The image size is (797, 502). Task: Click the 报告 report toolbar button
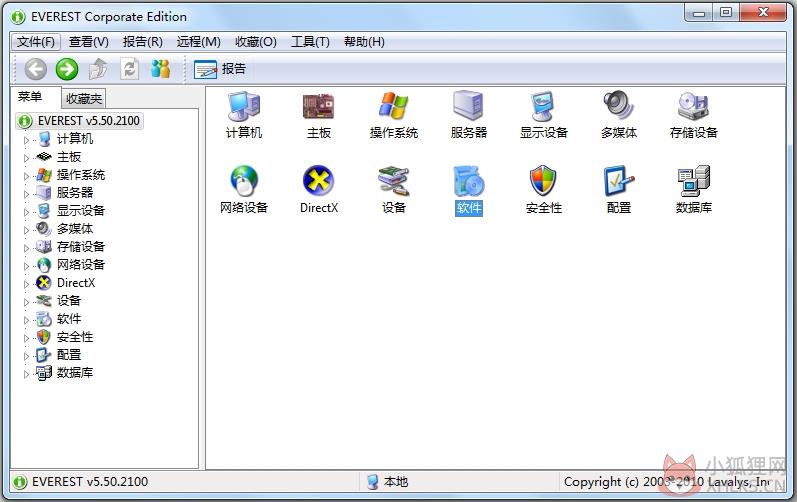click(220, 69)
